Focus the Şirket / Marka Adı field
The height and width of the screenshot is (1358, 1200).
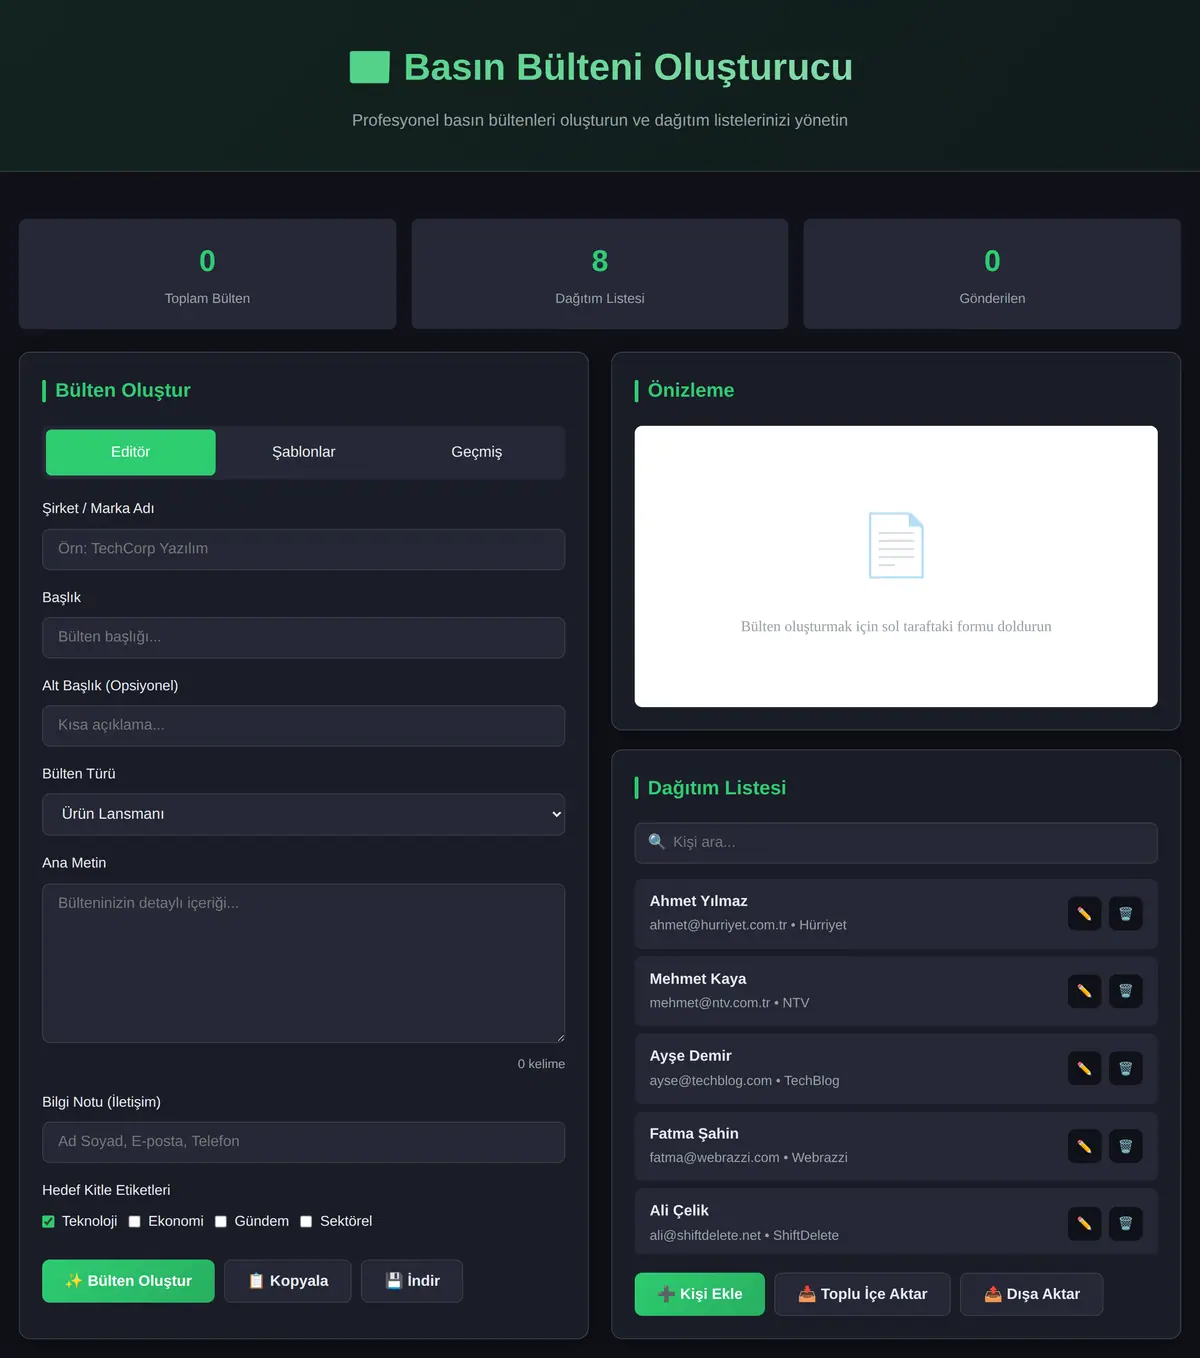[303, 549]
